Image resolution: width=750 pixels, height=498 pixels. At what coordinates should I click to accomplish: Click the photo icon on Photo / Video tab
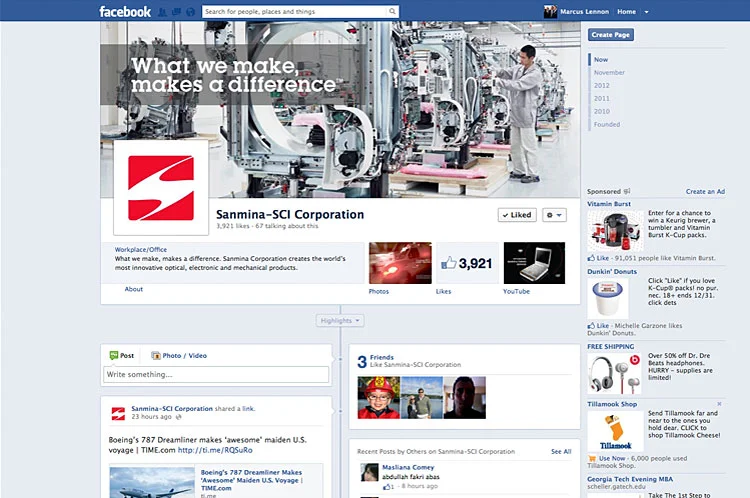tap(155, 355)
